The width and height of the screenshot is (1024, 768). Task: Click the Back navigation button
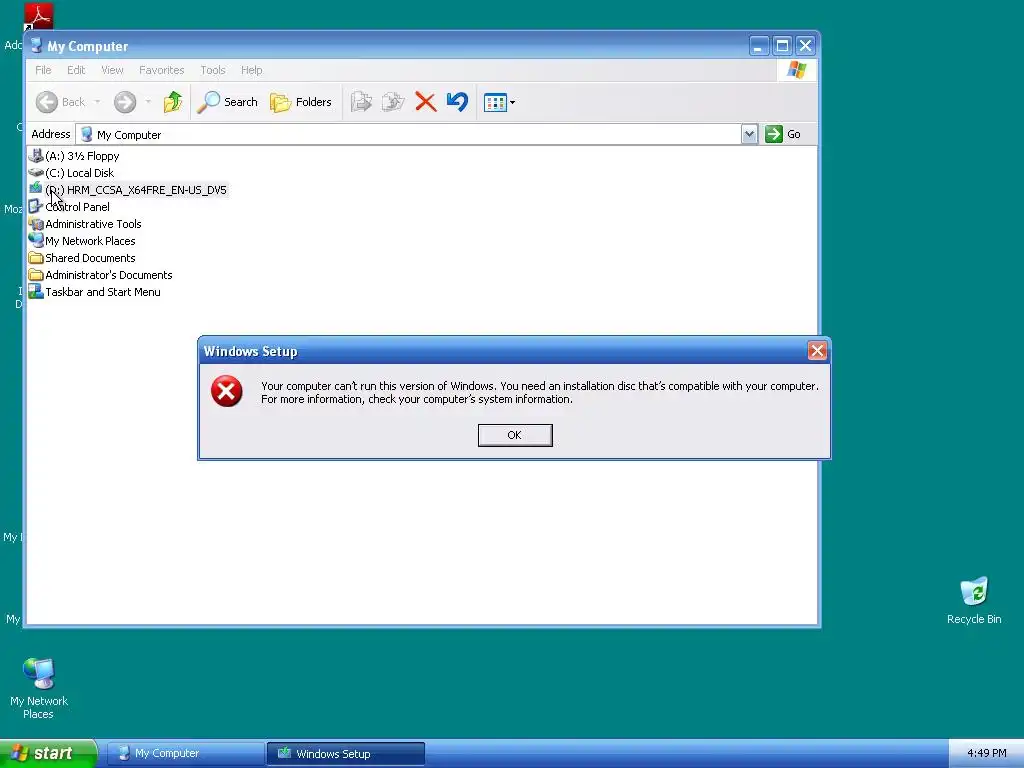(x=61, y=102)
